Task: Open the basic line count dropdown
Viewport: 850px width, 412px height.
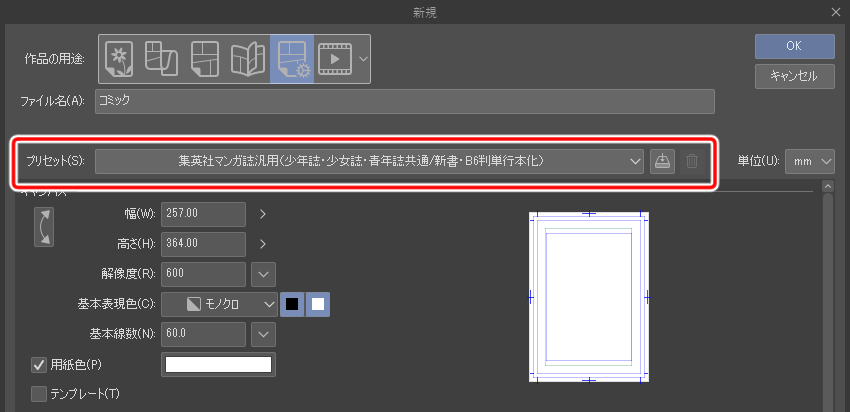Action: click(263, 334)
